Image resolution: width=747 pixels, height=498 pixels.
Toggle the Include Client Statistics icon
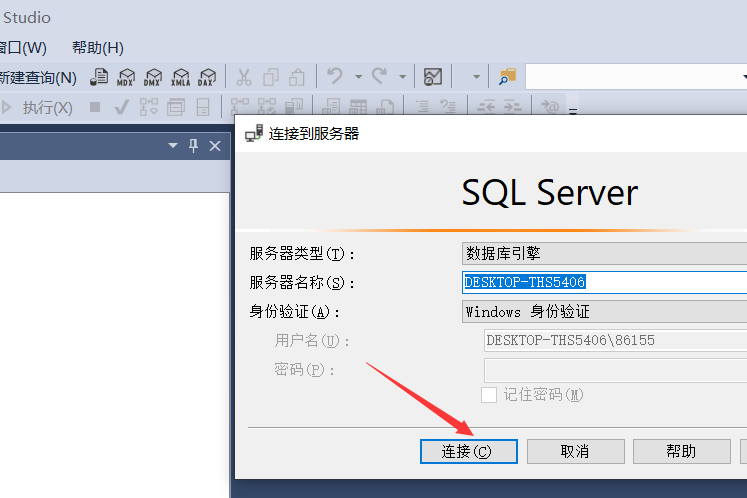294,107
